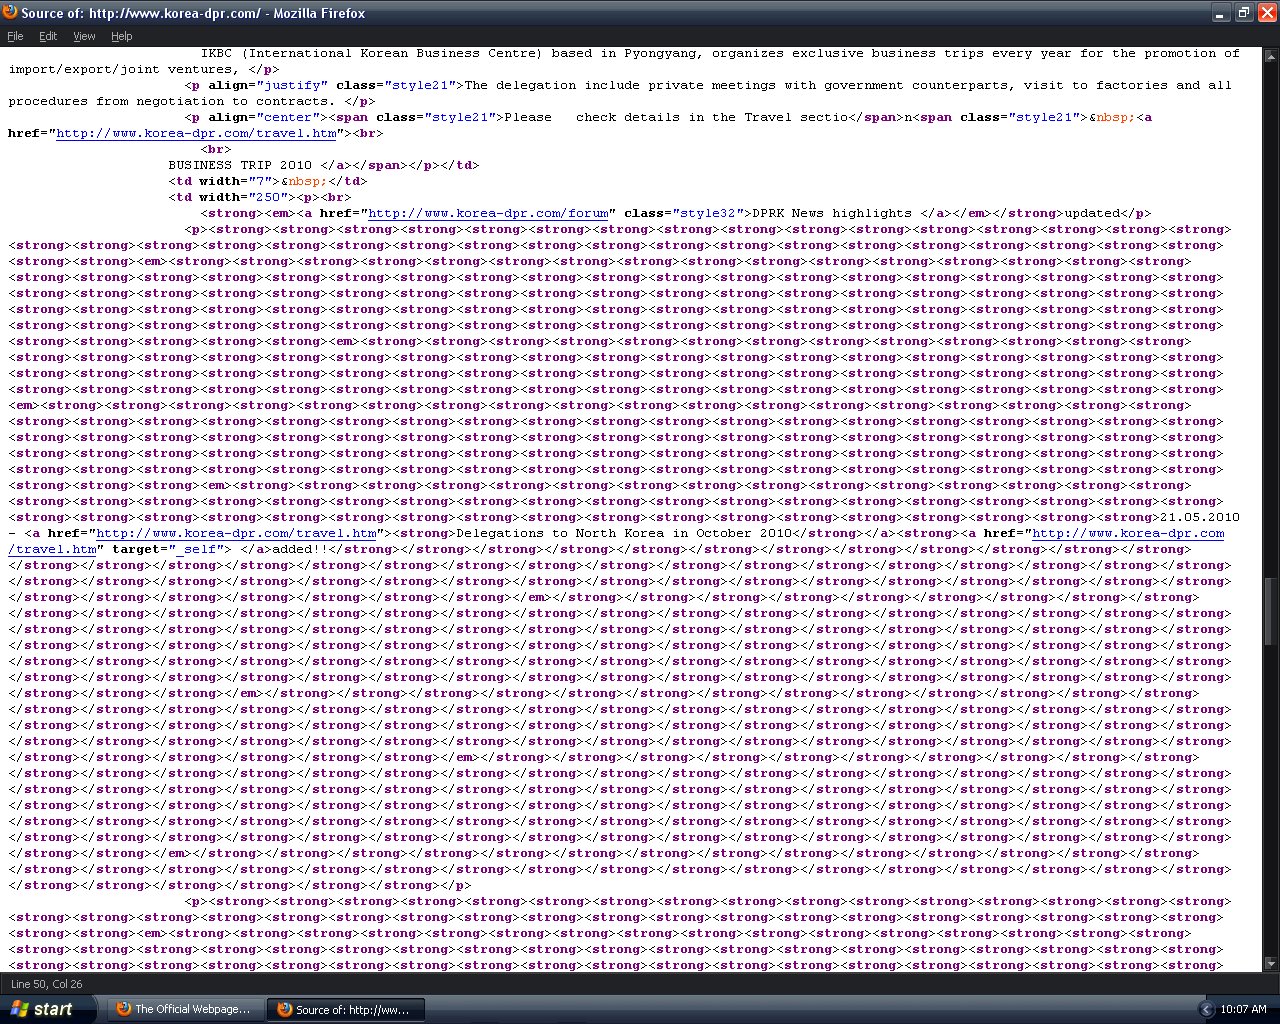Open the View menu
Viewport: 1280px width, 1024px height.
coord(84,36)
